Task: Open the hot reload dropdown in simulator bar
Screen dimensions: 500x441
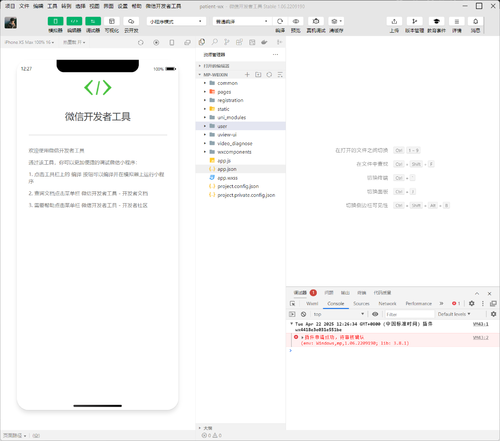Action: tap(74, 42)
